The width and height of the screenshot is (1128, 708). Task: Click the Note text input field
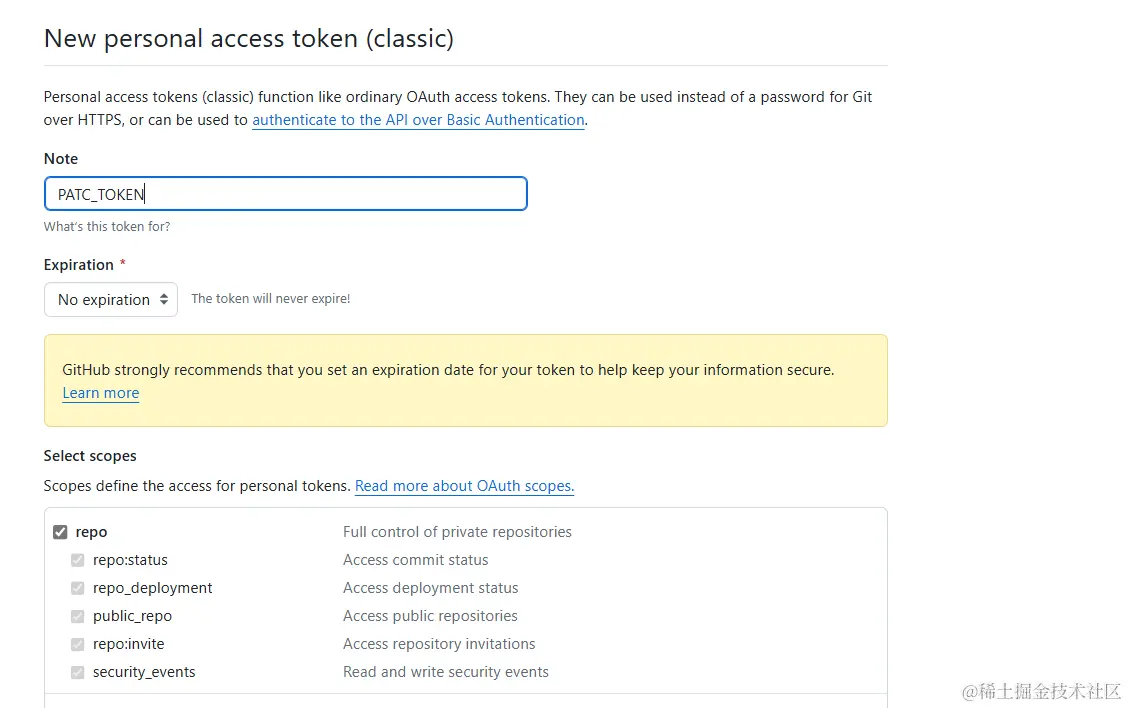click(285, 194)
